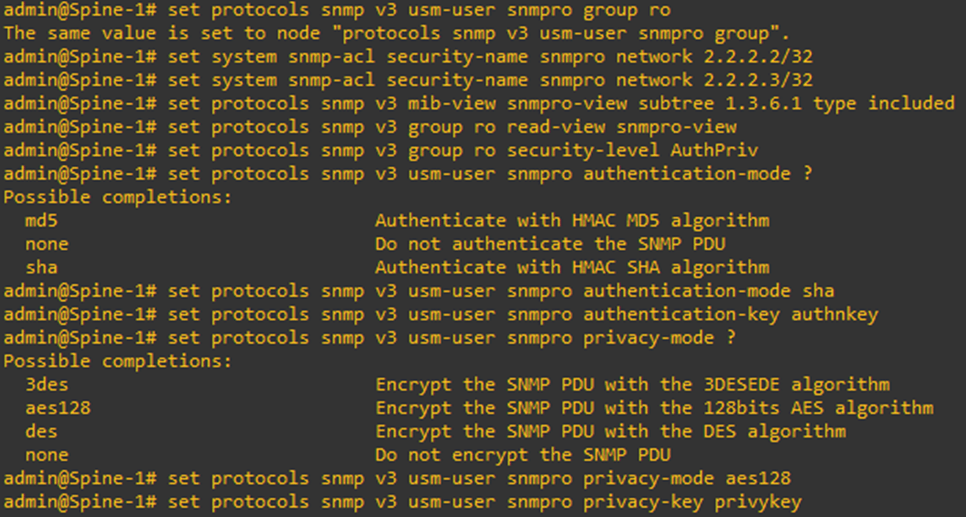Viewport: 966px width, 517px height.
Task: Click the '128bits AES algorithm' description line
Action: tap(654, 408)
